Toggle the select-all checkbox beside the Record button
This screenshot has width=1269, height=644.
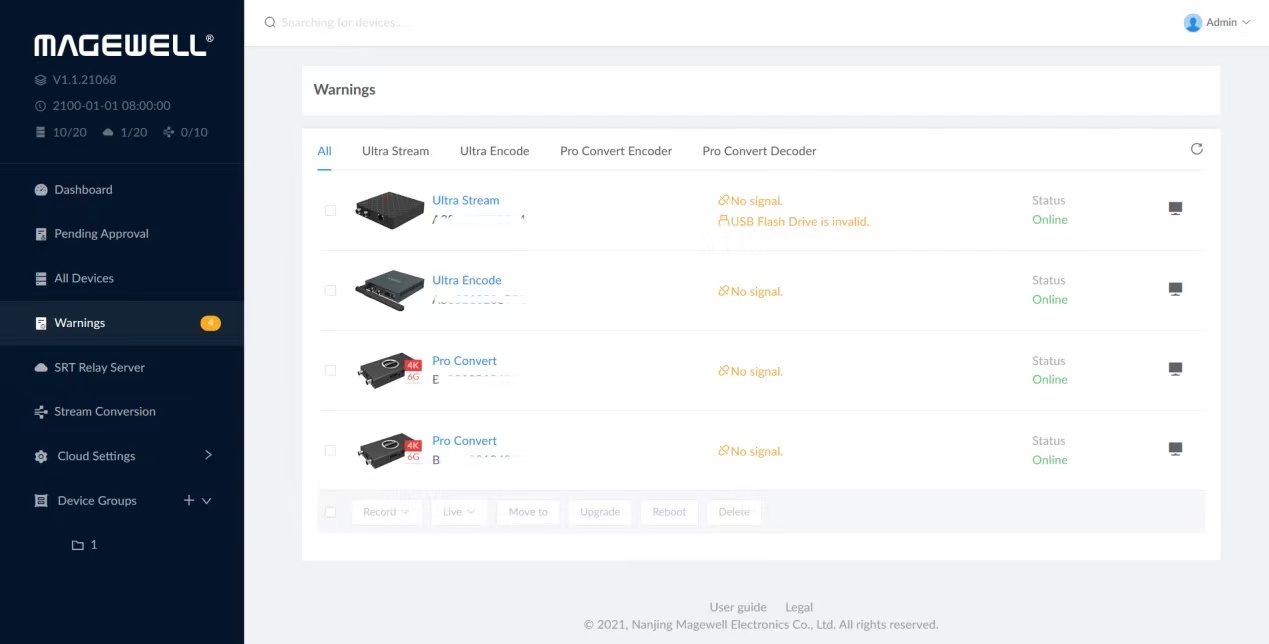coord(330,512)
